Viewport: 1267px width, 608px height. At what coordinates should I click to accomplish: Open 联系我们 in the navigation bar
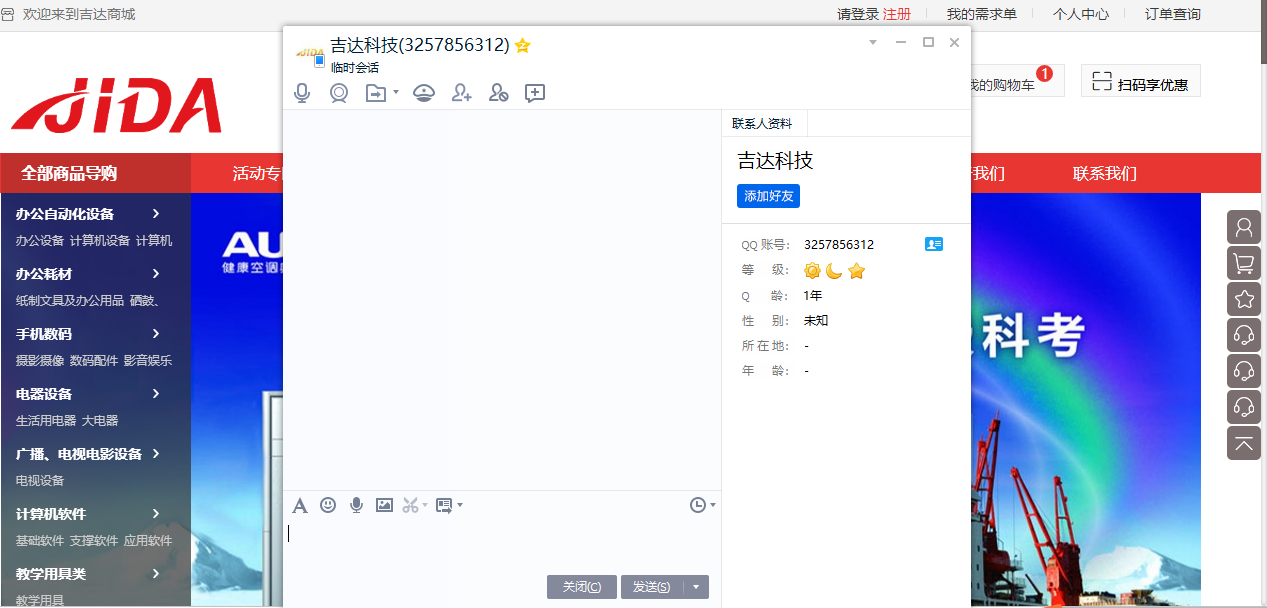point(1104,173)
